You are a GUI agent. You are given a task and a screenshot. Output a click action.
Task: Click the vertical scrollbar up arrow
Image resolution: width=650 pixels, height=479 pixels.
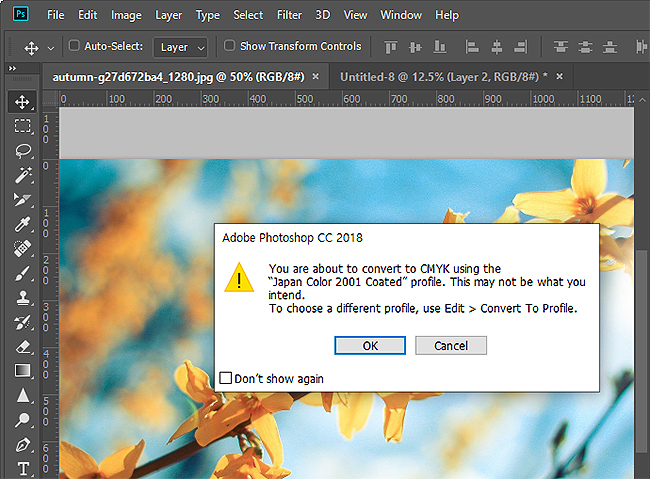pos(642,100)
